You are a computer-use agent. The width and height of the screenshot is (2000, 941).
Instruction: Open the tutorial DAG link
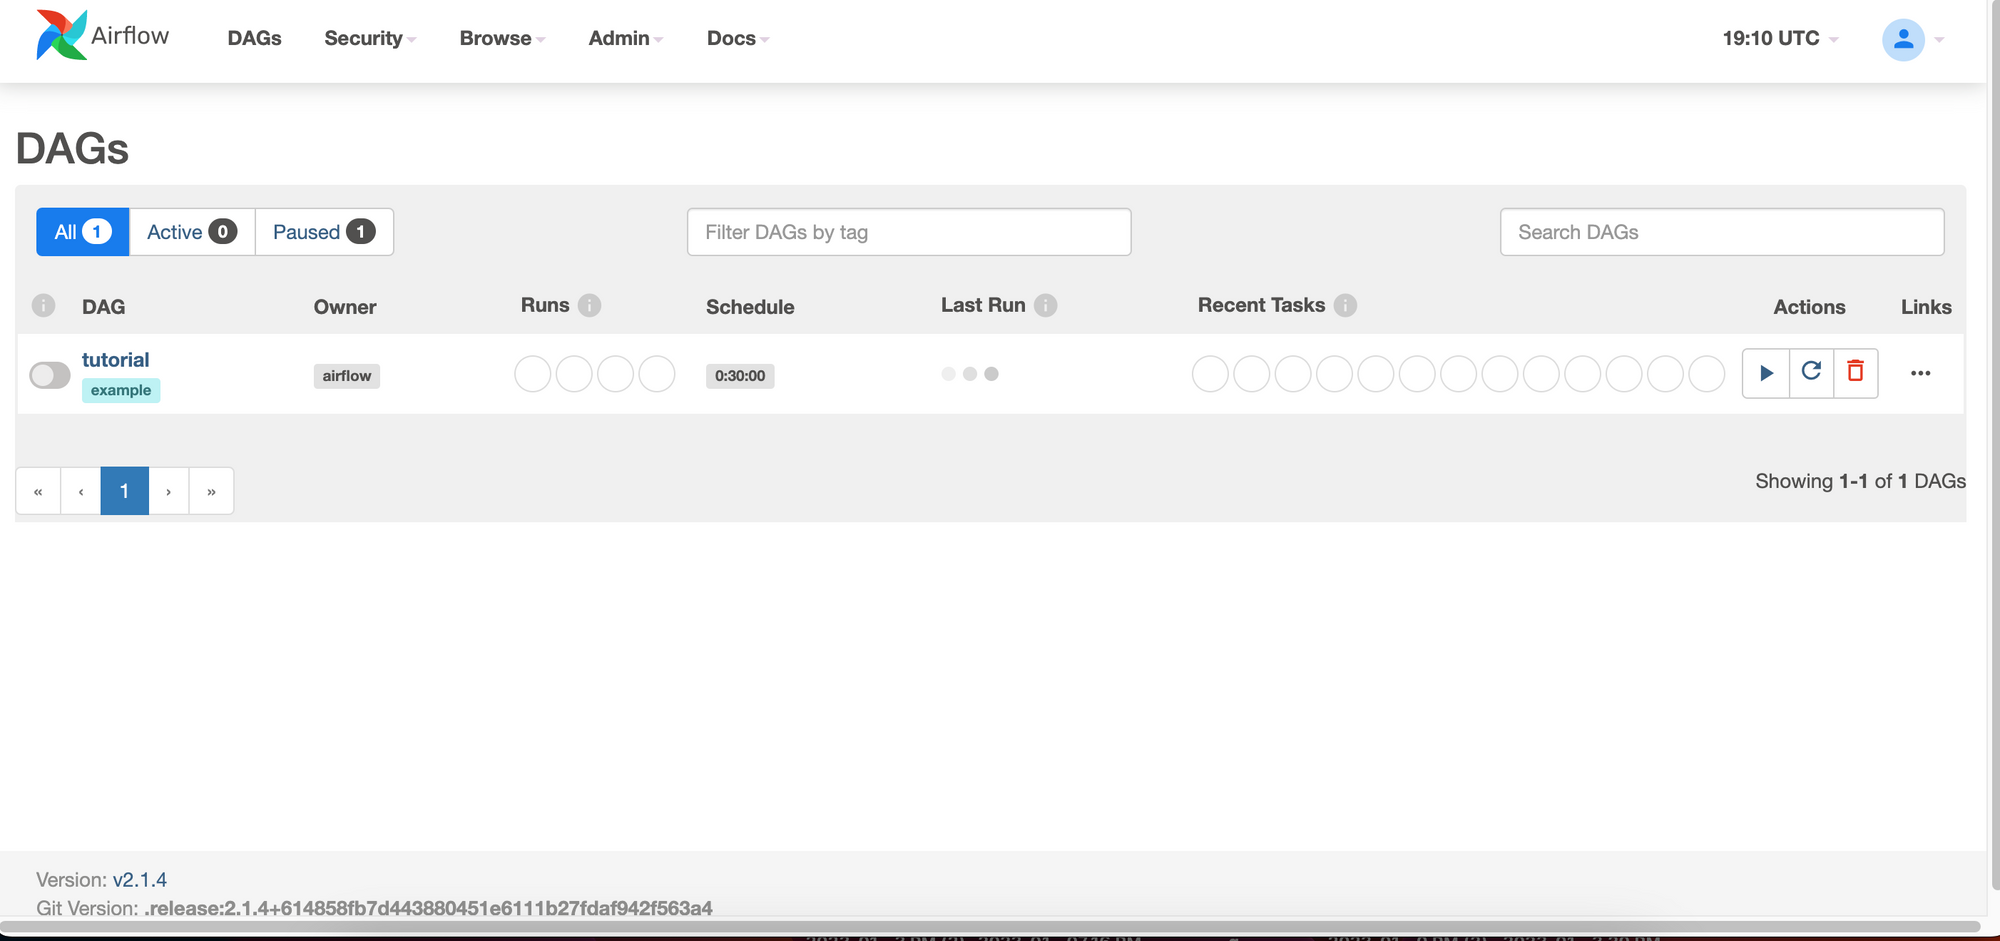click(x=115, y=359)
